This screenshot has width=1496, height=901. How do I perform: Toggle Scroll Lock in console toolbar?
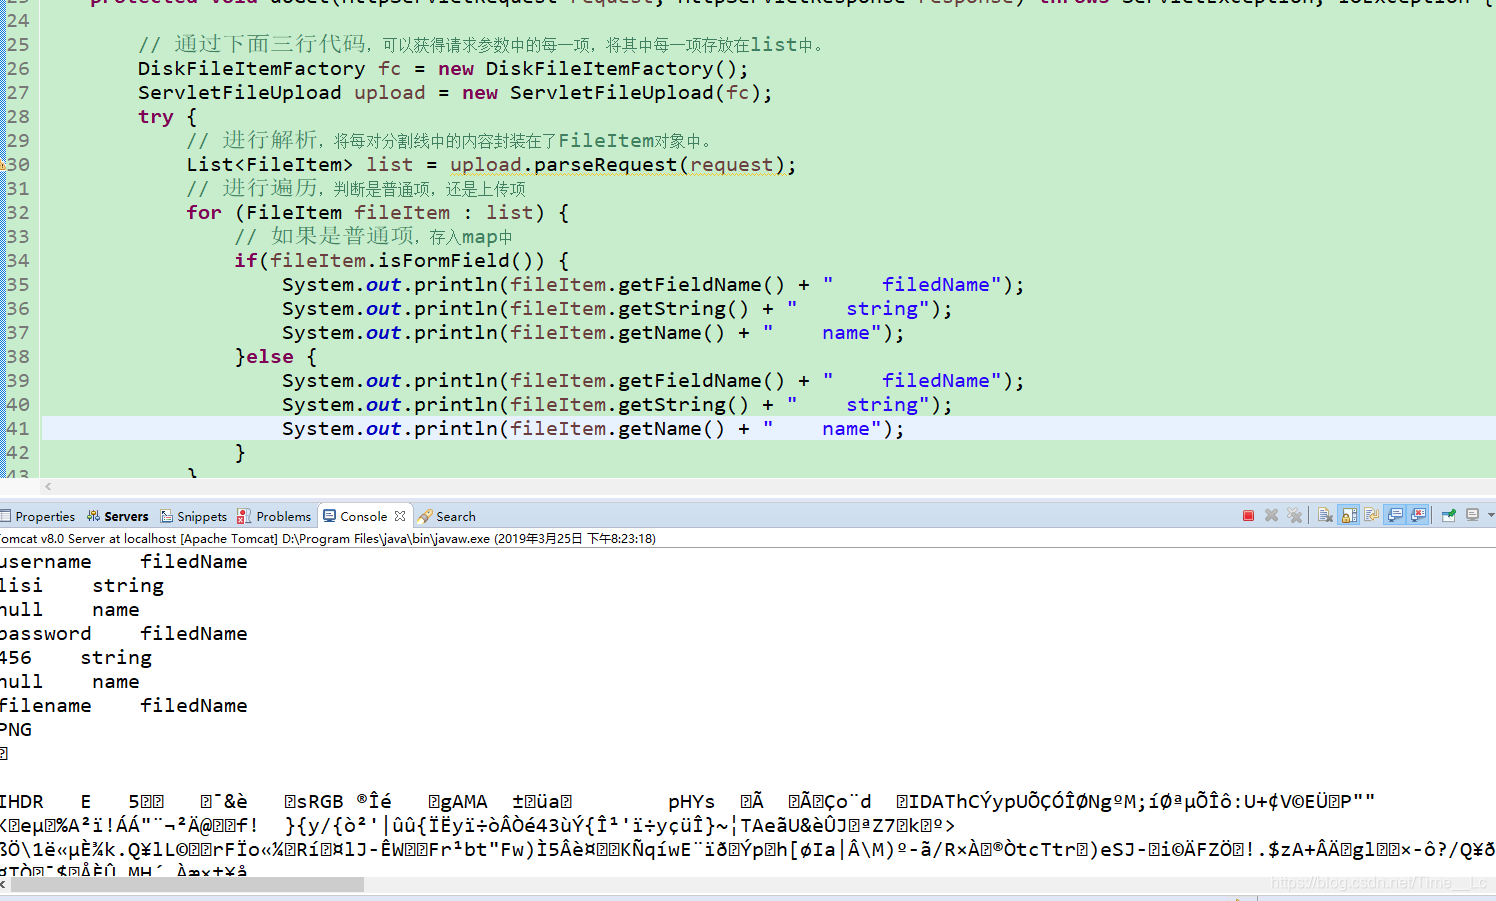click(x=1349, y=515)
